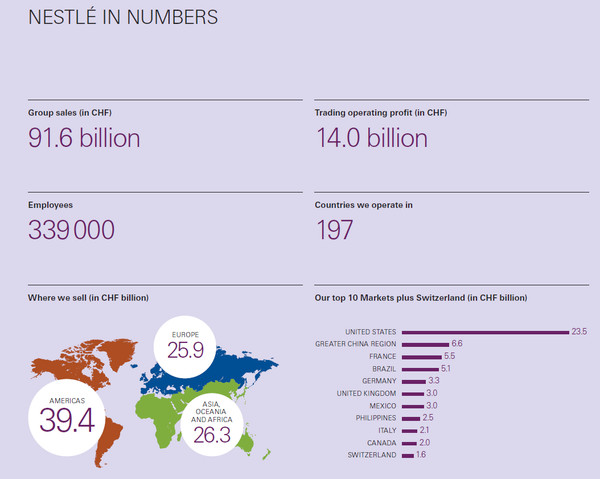Click the orange Greenland area on map
Viewport: 600px width, 479px height.
point(119,352)
